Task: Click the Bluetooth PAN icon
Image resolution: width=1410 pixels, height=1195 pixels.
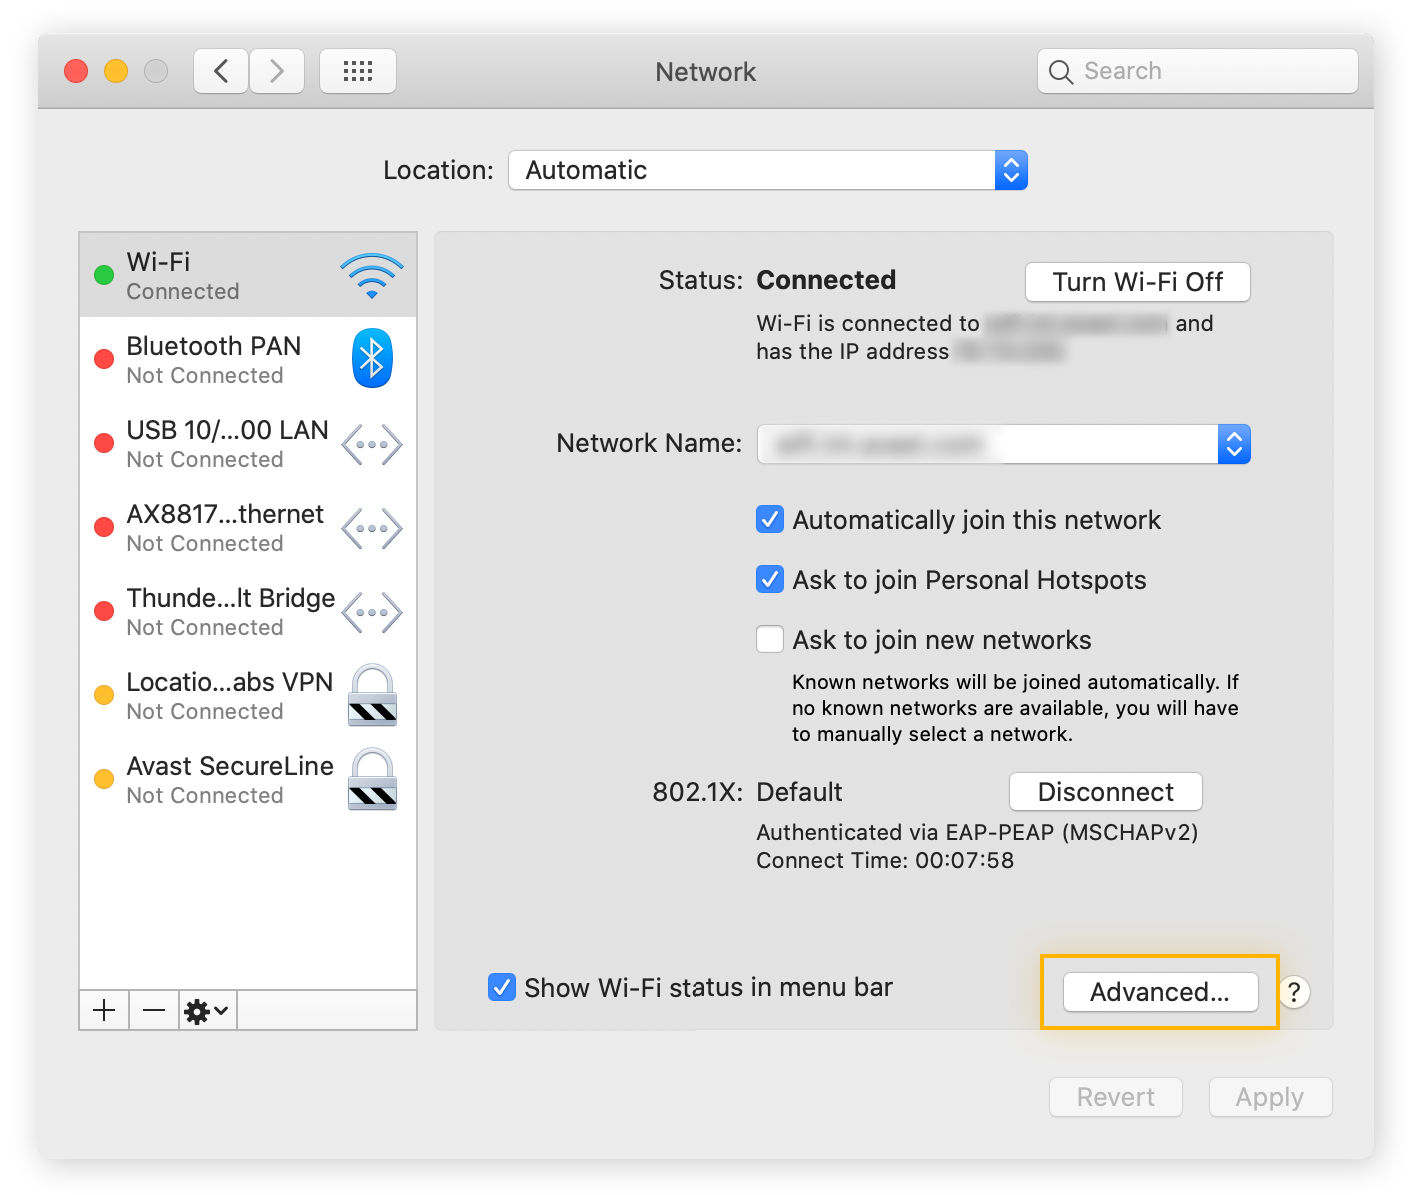Action: (x=371, y=358)
